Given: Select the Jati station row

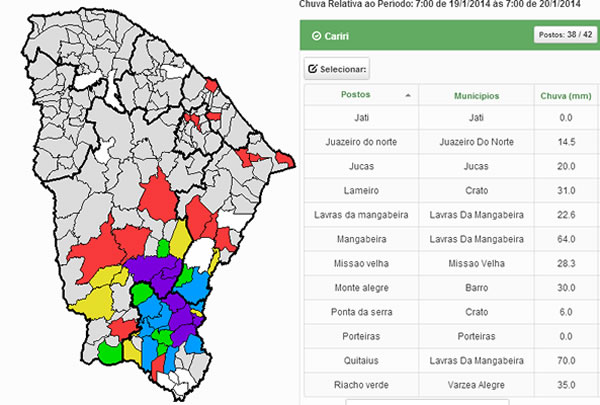Looking at the screenshot, I should (362, 119).
